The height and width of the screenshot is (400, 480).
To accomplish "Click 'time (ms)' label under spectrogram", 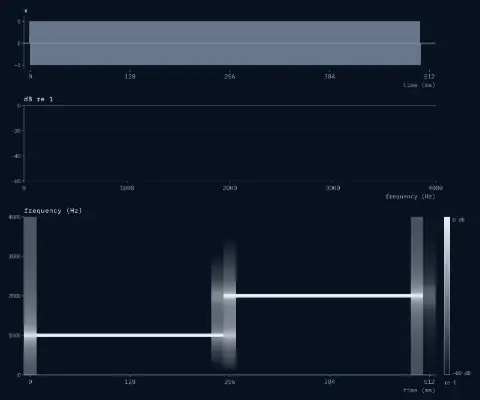I will click(419, 390).
